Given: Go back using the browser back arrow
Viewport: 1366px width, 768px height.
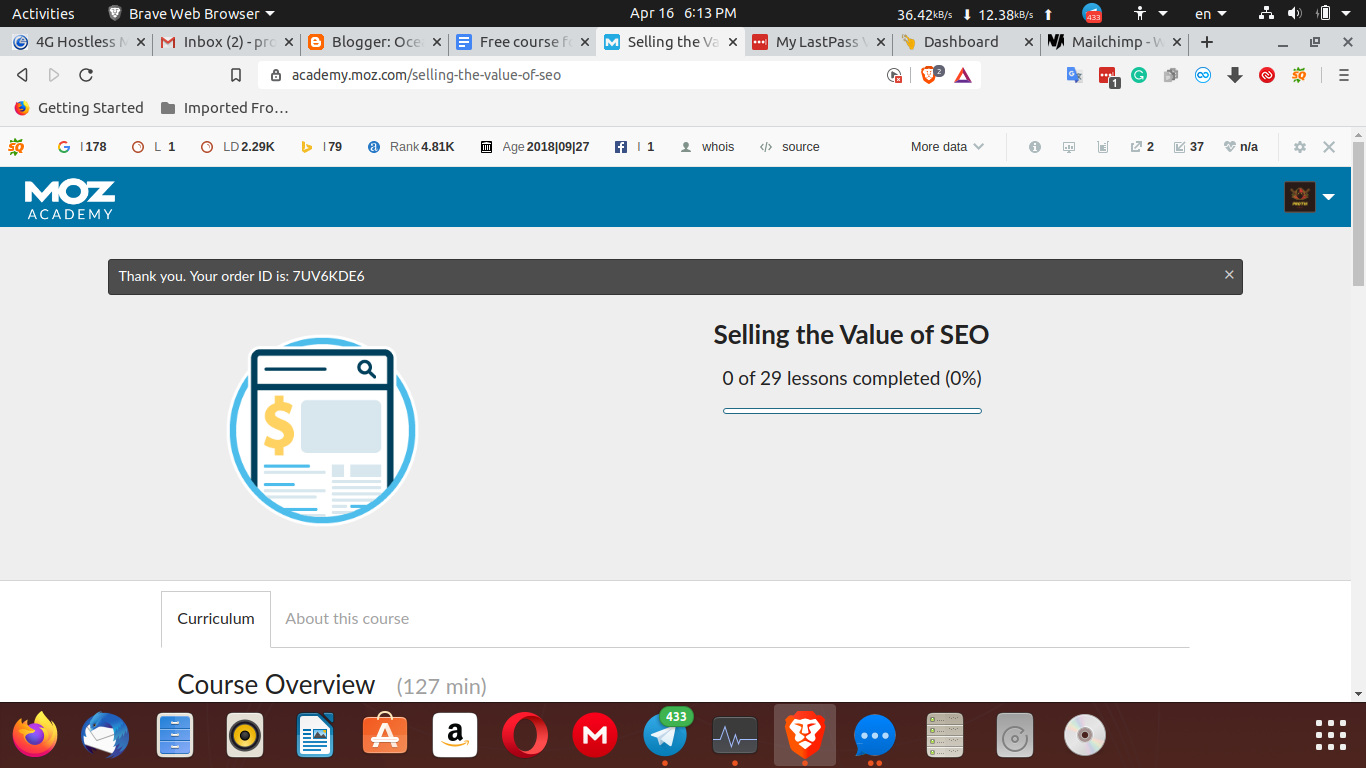Looking at the screenshot, I should coord(23,75).
